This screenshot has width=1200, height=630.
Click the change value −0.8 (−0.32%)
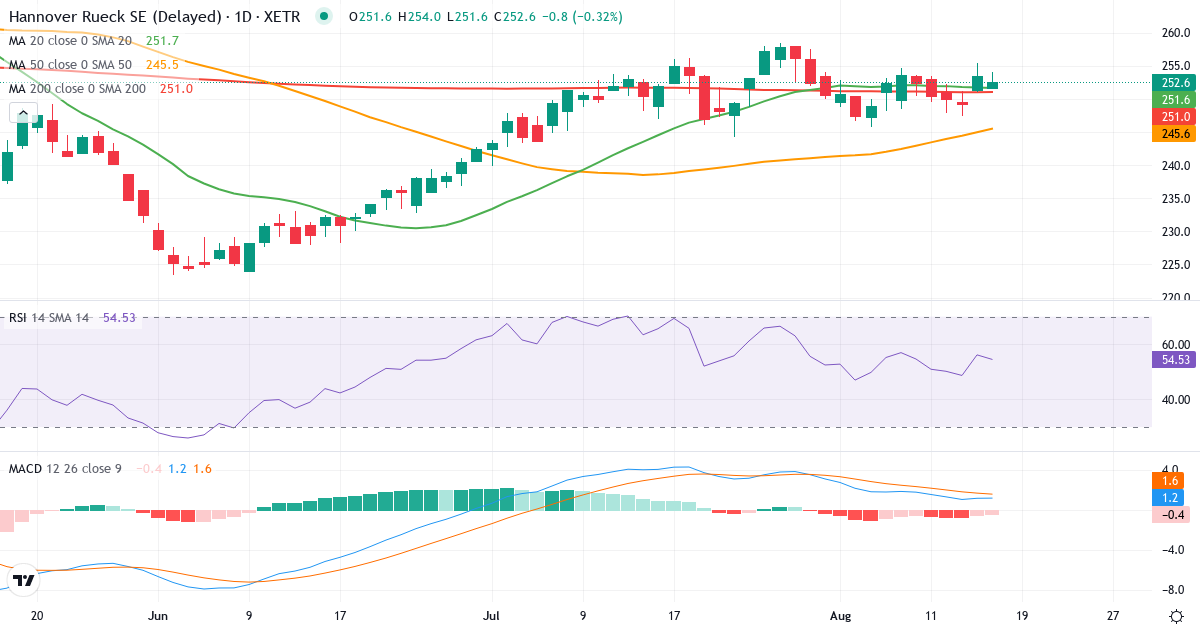click(583, 17)
